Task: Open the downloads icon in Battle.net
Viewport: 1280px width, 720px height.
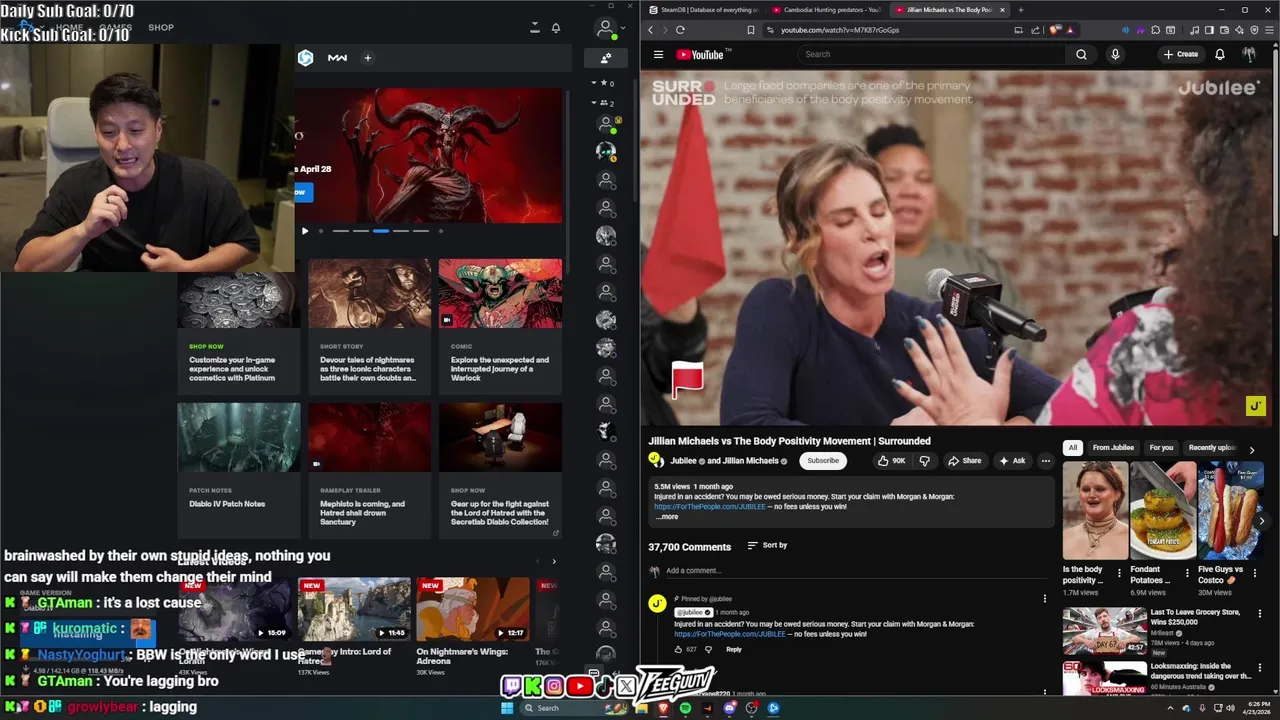Action: pos(535,28)
